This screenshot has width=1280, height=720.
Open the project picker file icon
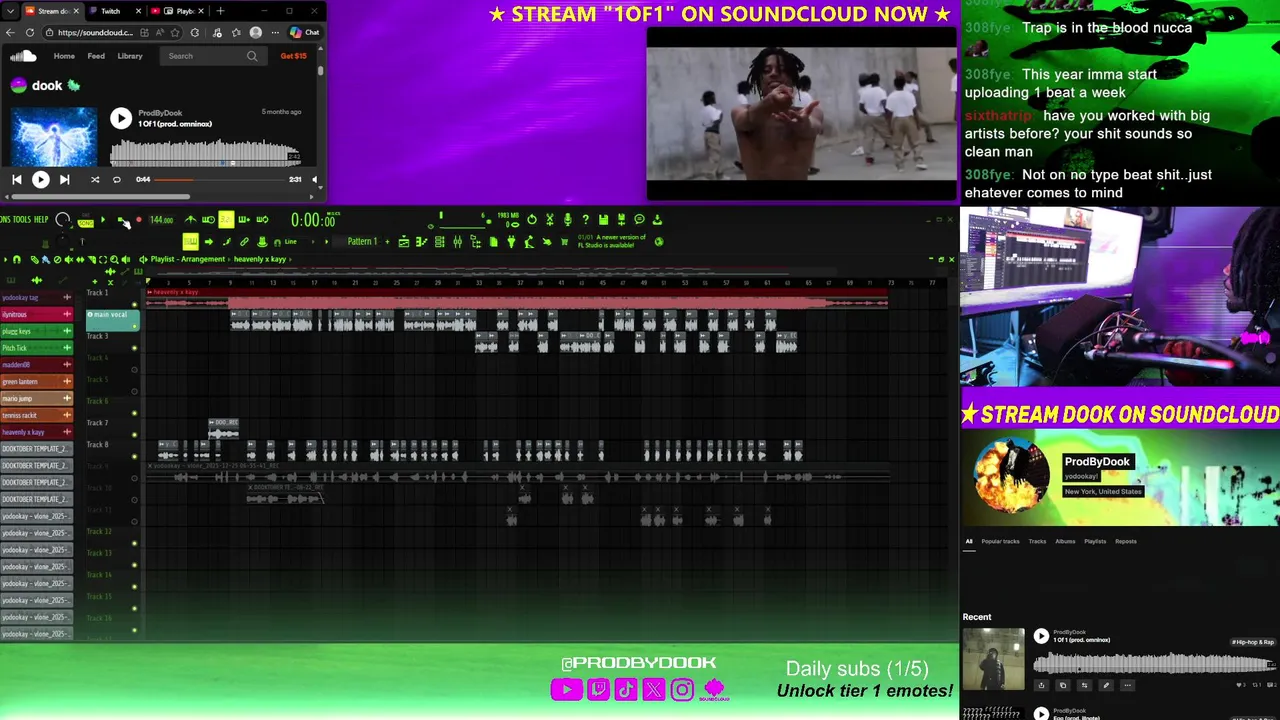494,241
